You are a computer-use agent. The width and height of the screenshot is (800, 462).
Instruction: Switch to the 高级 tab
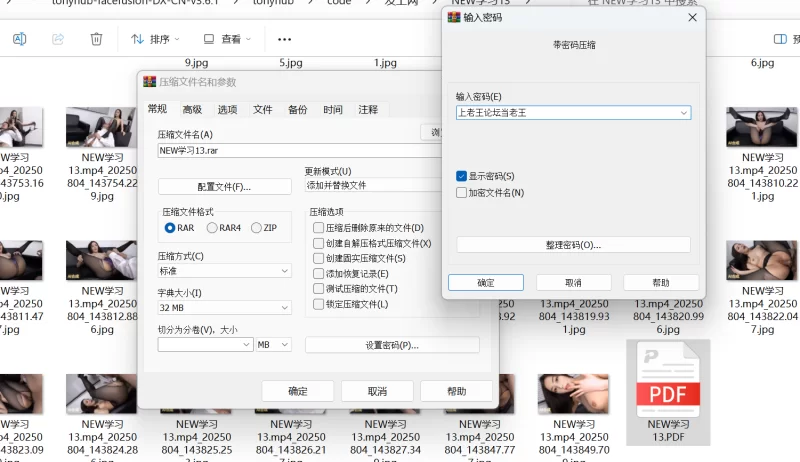(192, 110)
